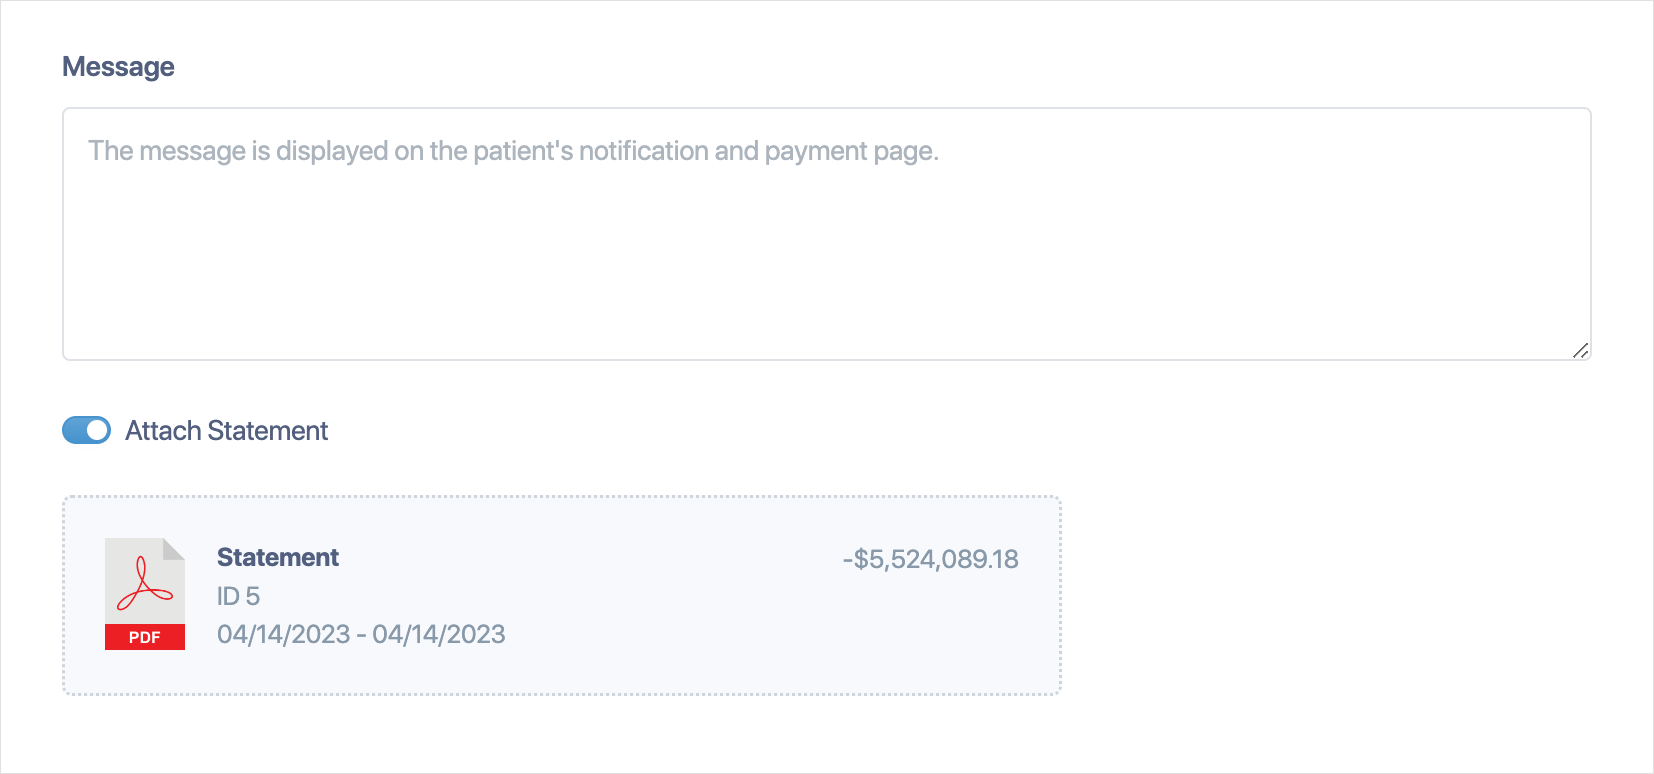Click the placeholder text about patient's notification

point(514,151)
